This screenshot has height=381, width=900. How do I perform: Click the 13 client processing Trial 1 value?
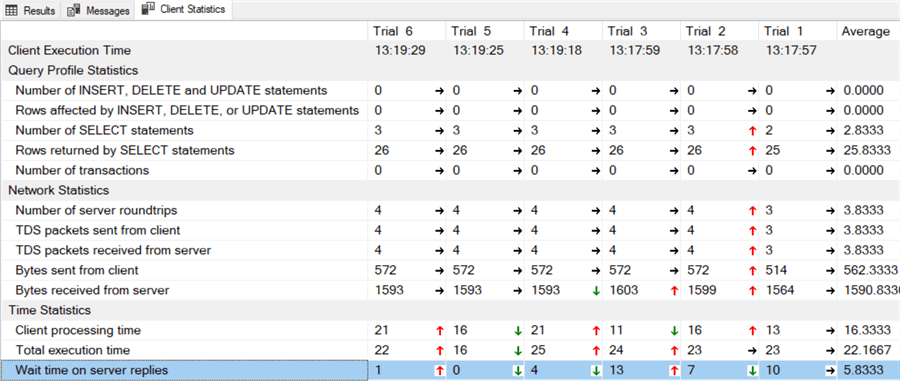[773, 330]
